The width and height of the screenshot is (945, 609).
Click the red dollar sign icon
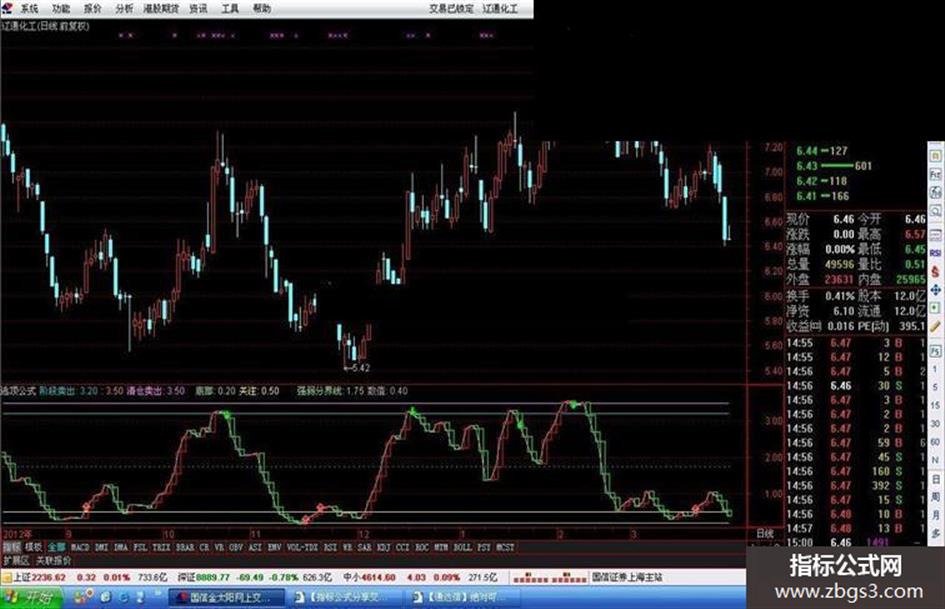[935, 271]
